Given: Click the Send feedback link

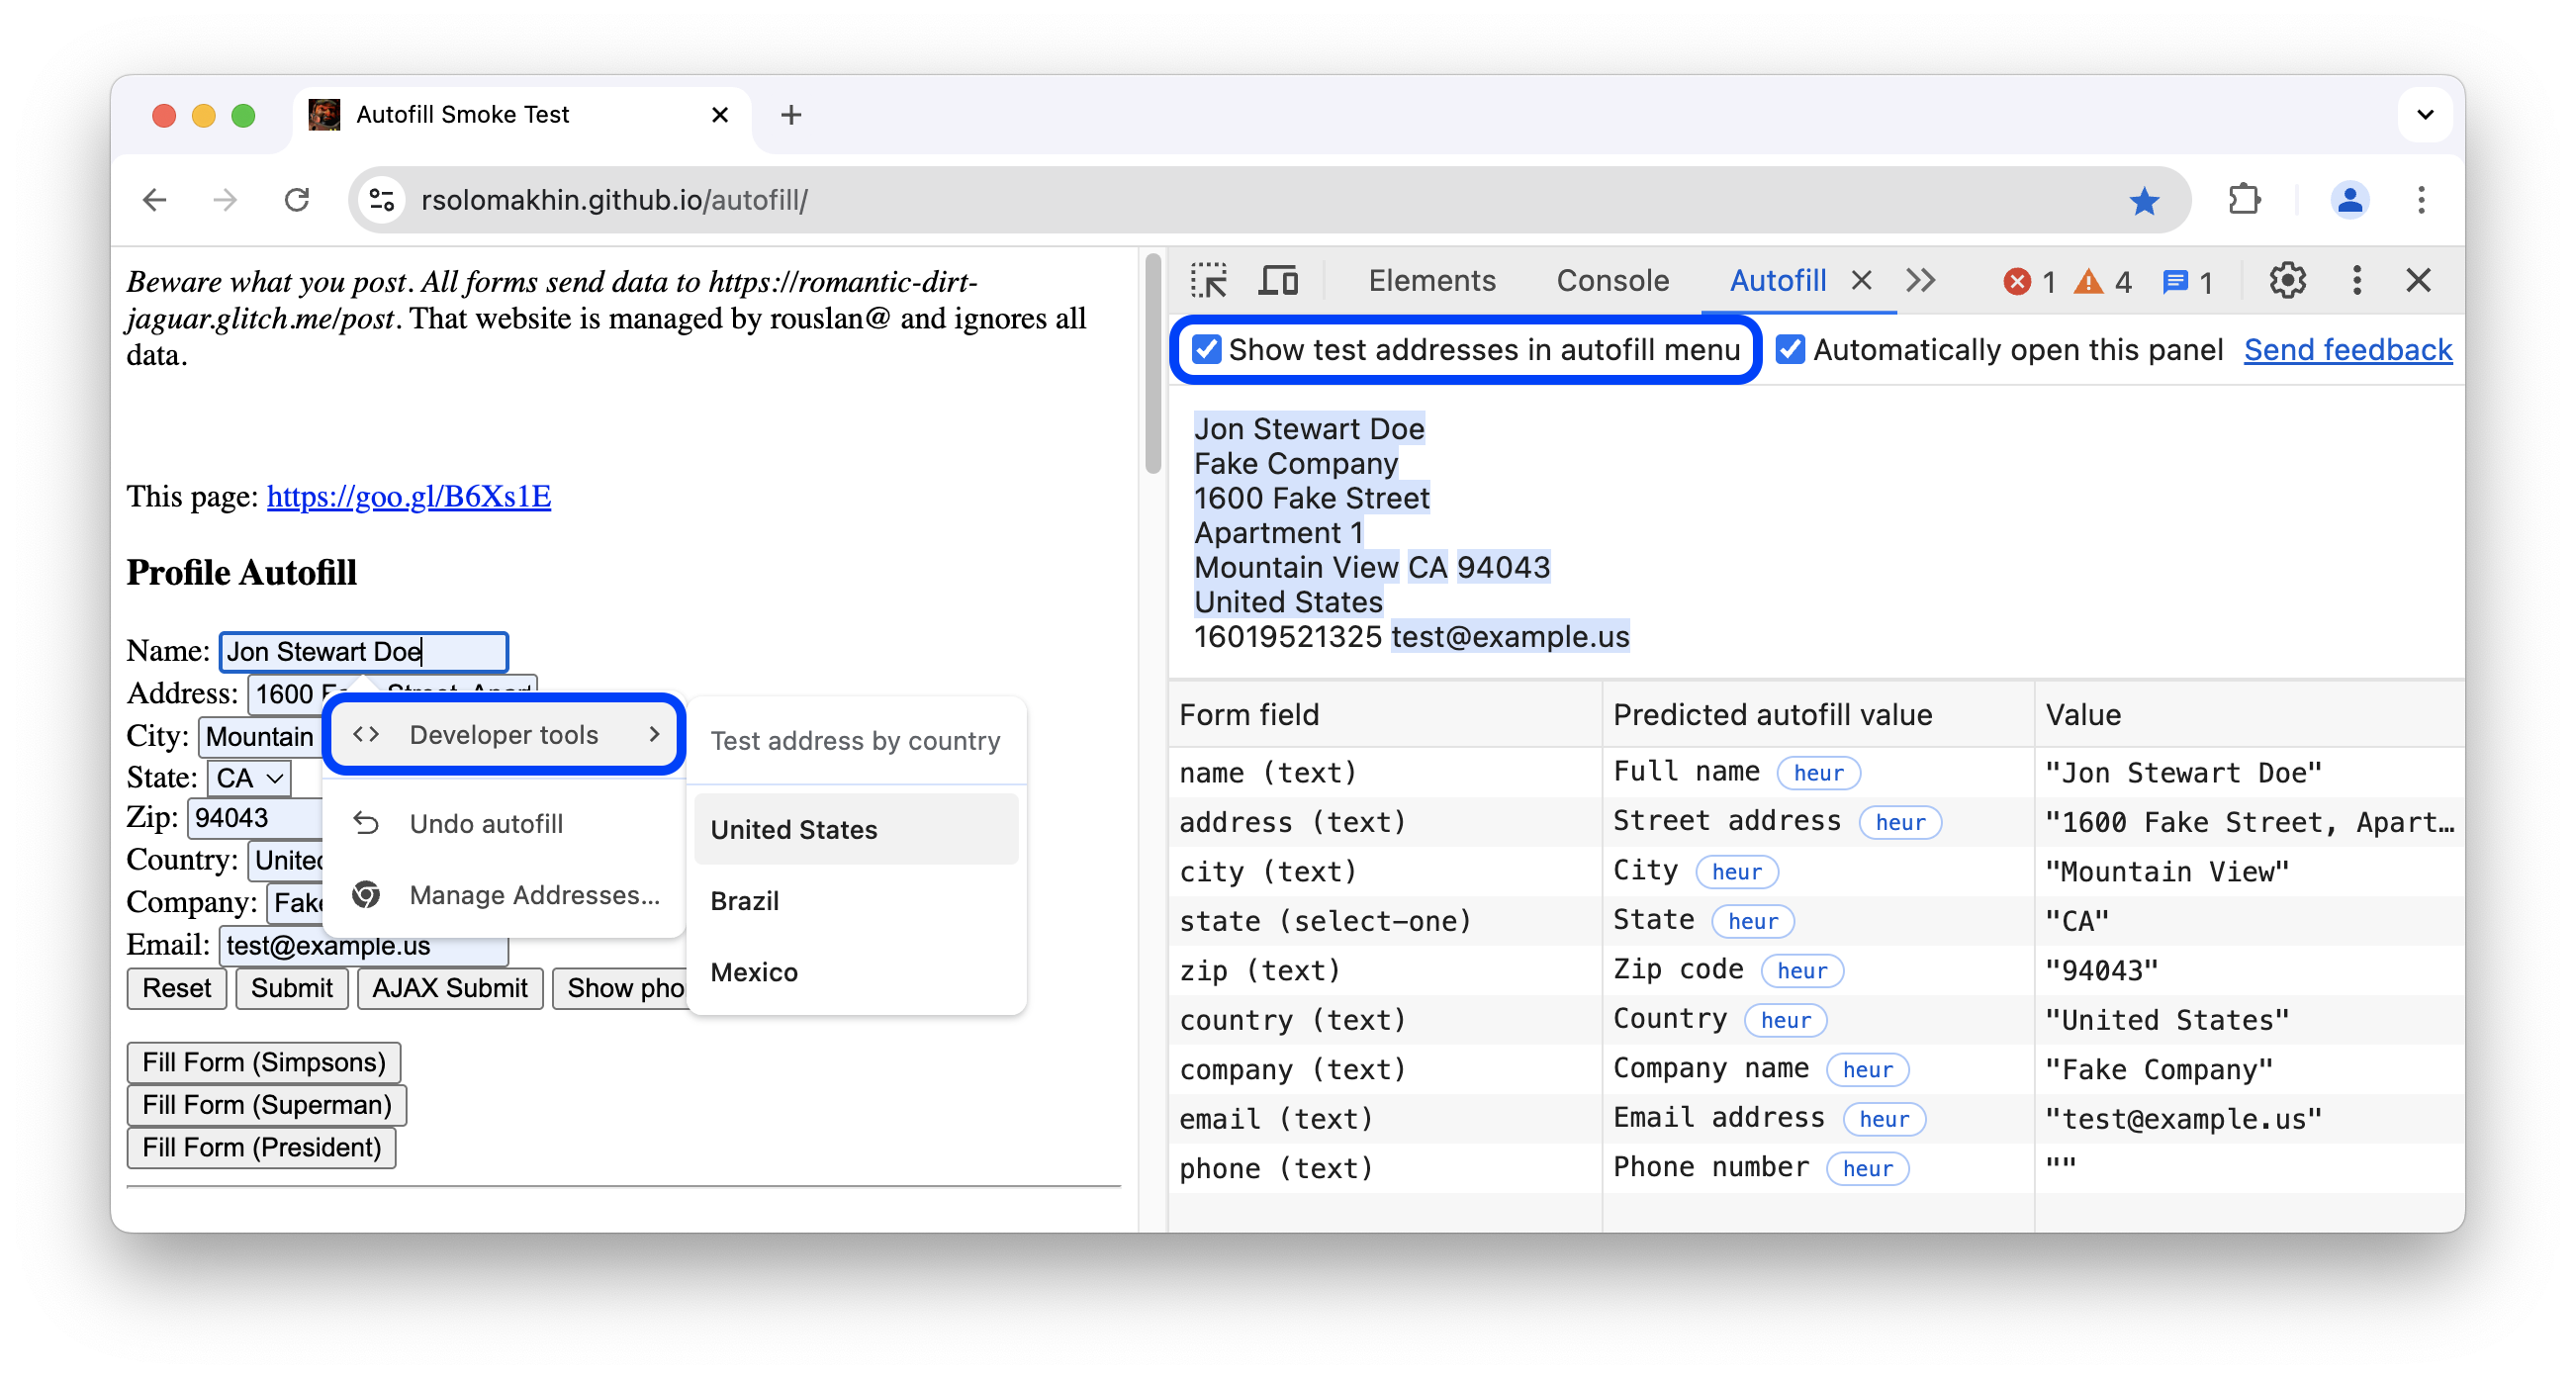Looking at the screenshot, I should pos(2347,349).
